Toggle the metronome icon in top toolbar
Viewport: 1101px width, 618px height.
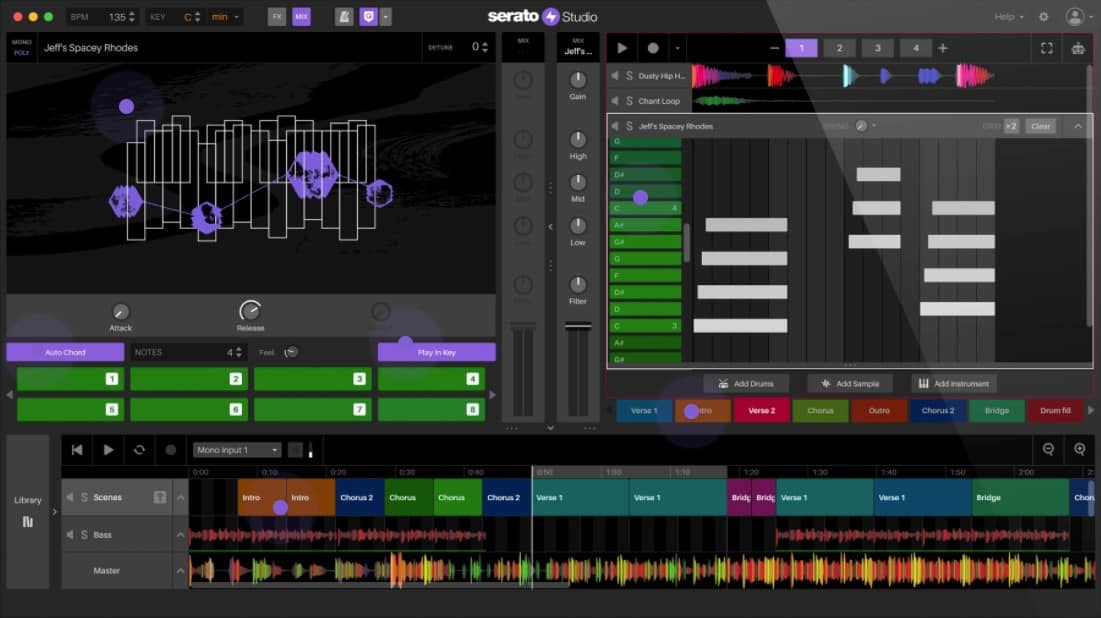[344, 17]
